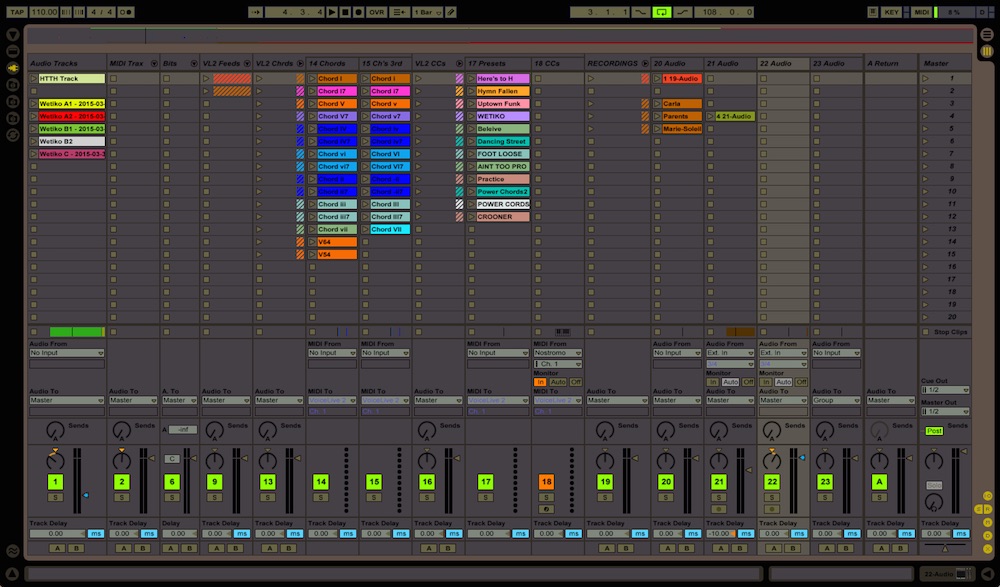The height and width of the screenshot is (587, 1000).
Task: Select the 17 Presets track header
Action: [x=495, y=63]
